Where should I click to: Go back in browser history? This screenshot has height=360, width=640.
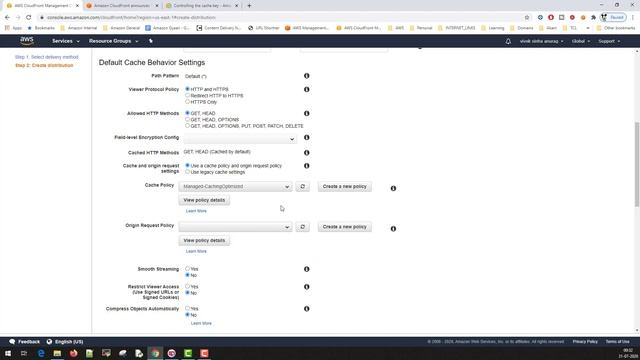pos(7,18)
